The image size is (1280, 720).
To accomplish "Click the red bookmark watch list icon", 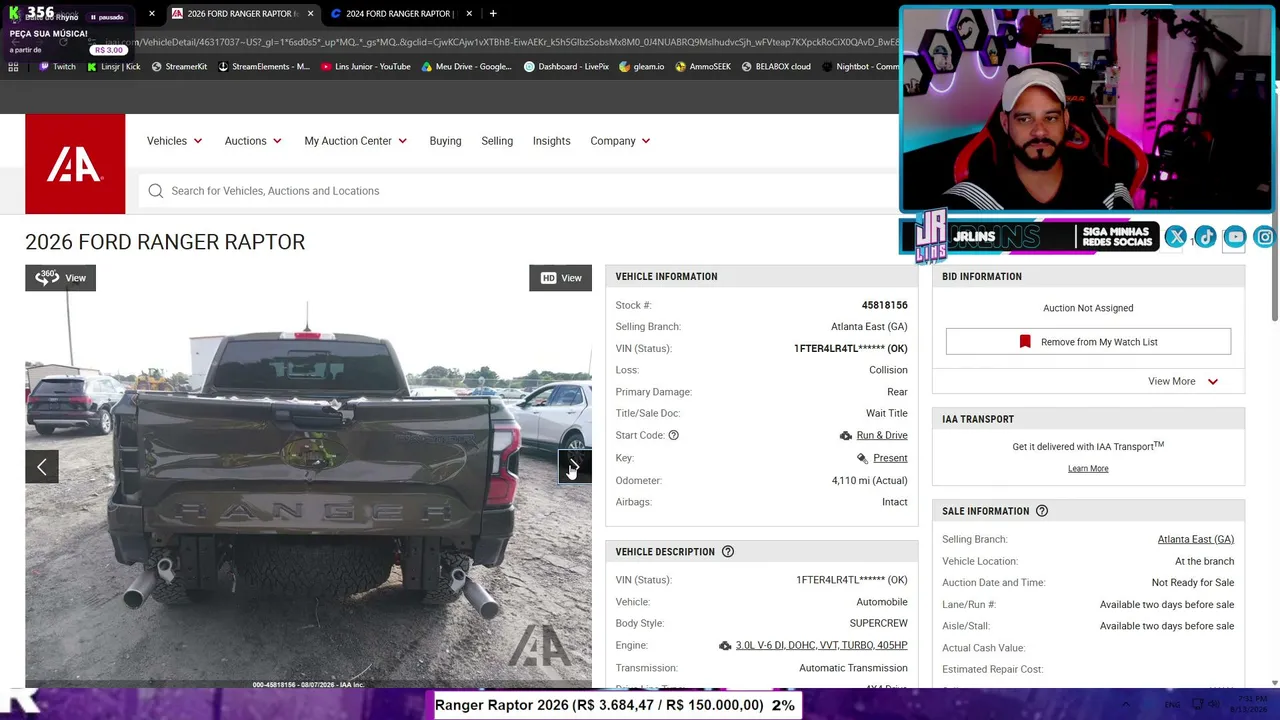I will pos(1025,342).
